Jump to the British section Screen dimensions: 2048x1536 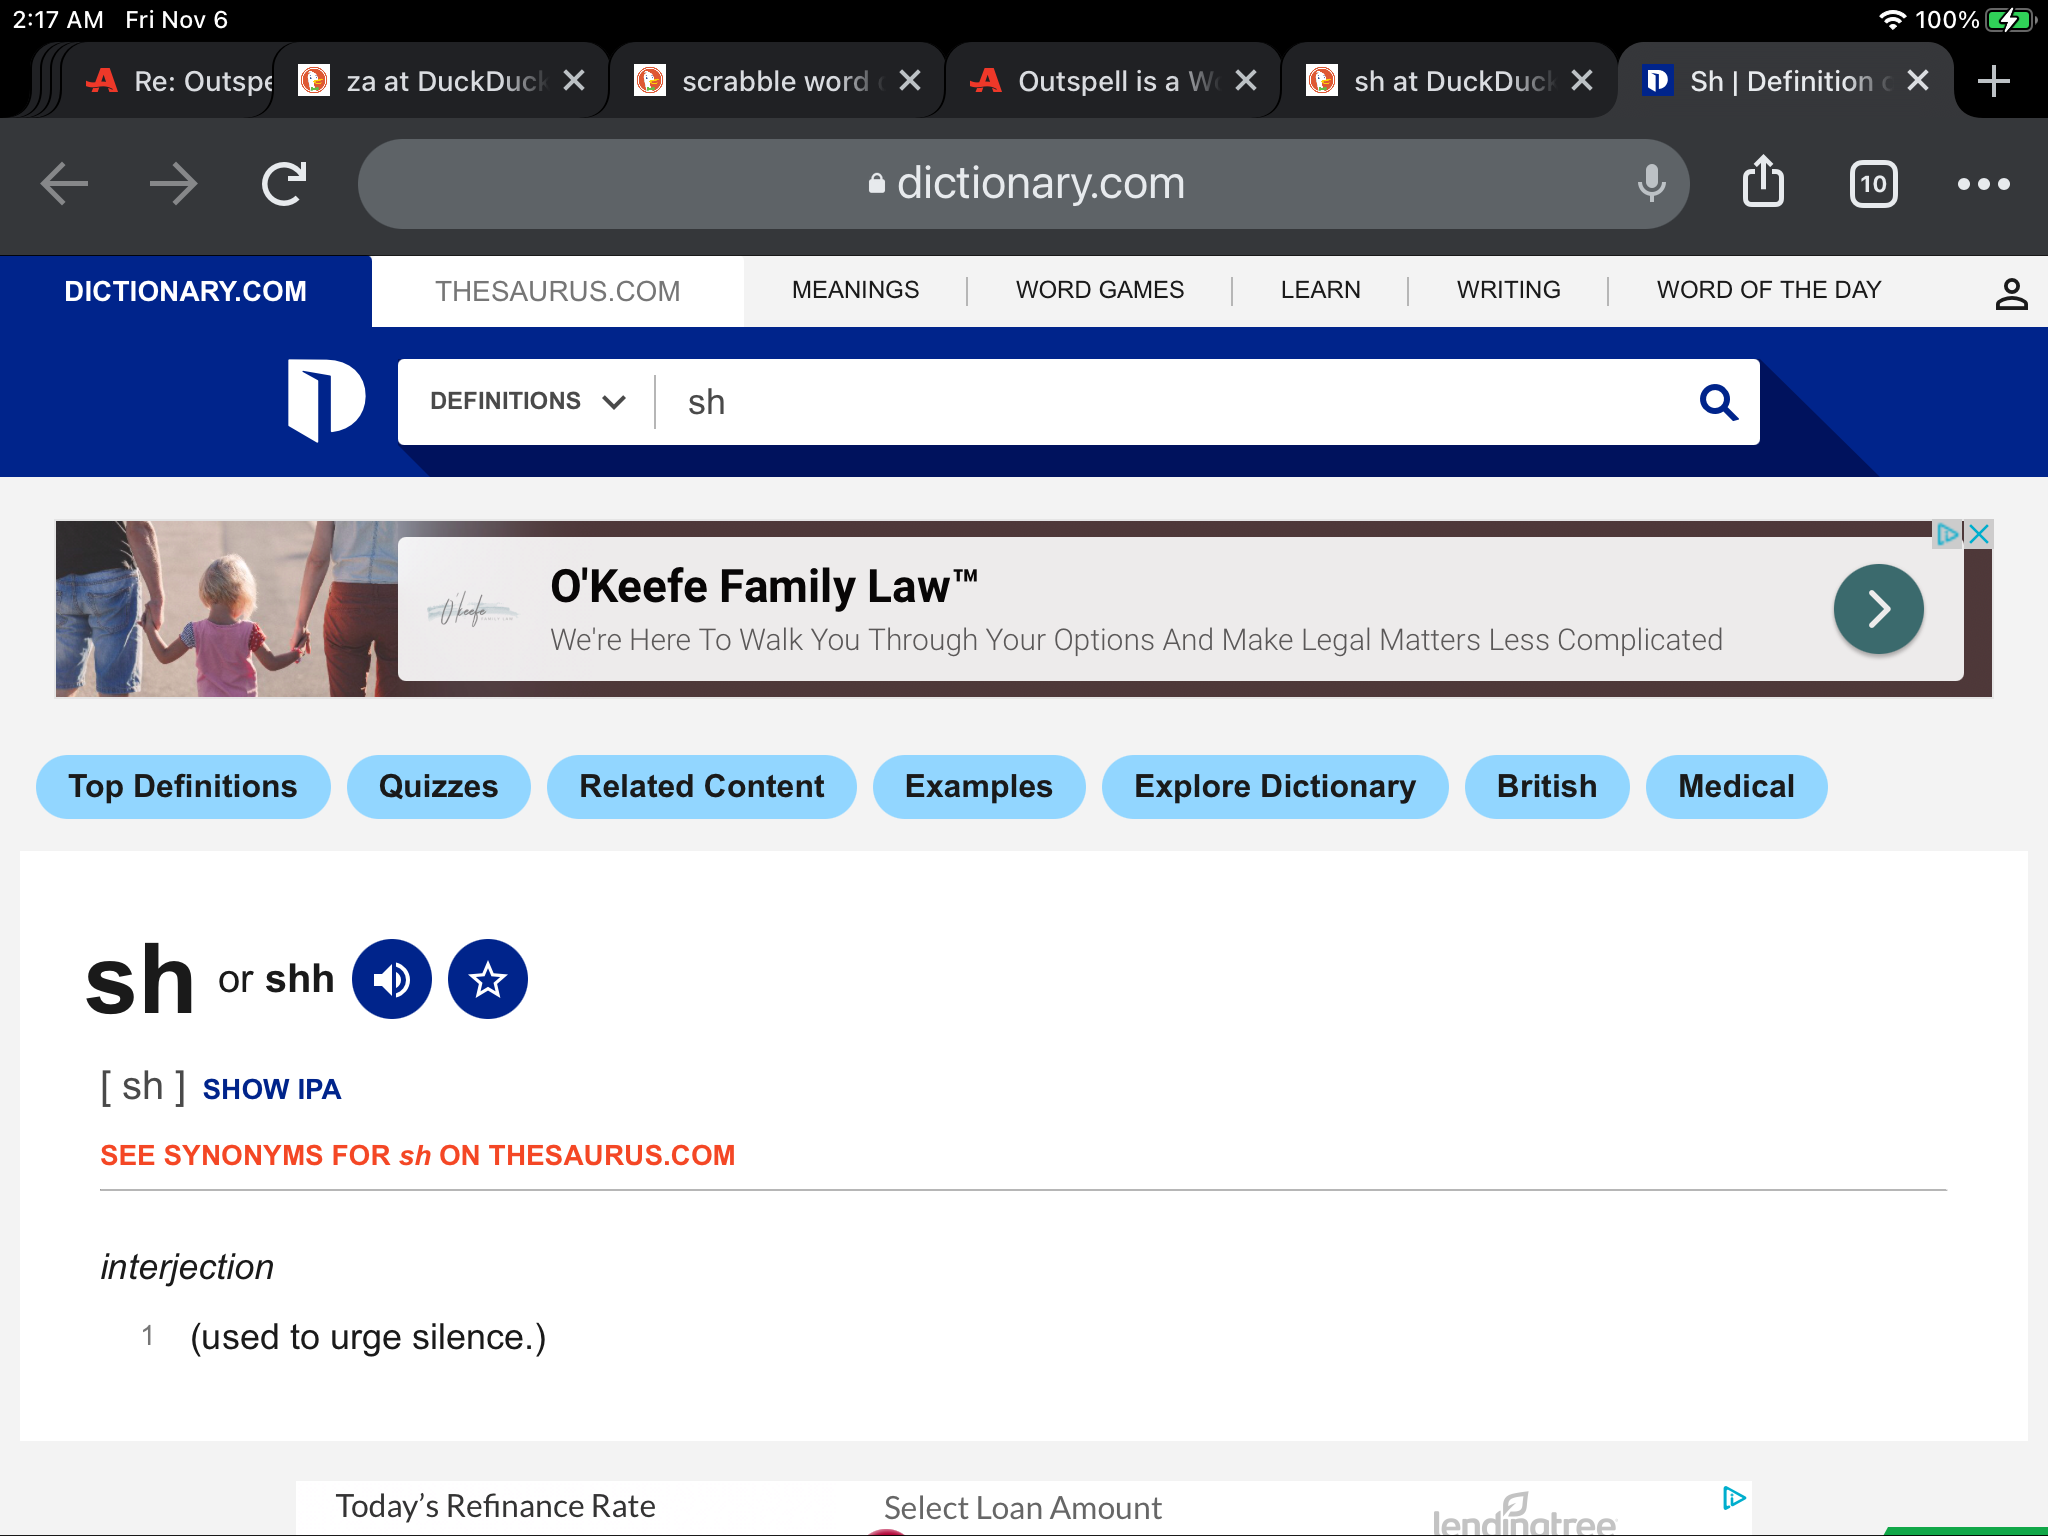tap(1546, 787)
